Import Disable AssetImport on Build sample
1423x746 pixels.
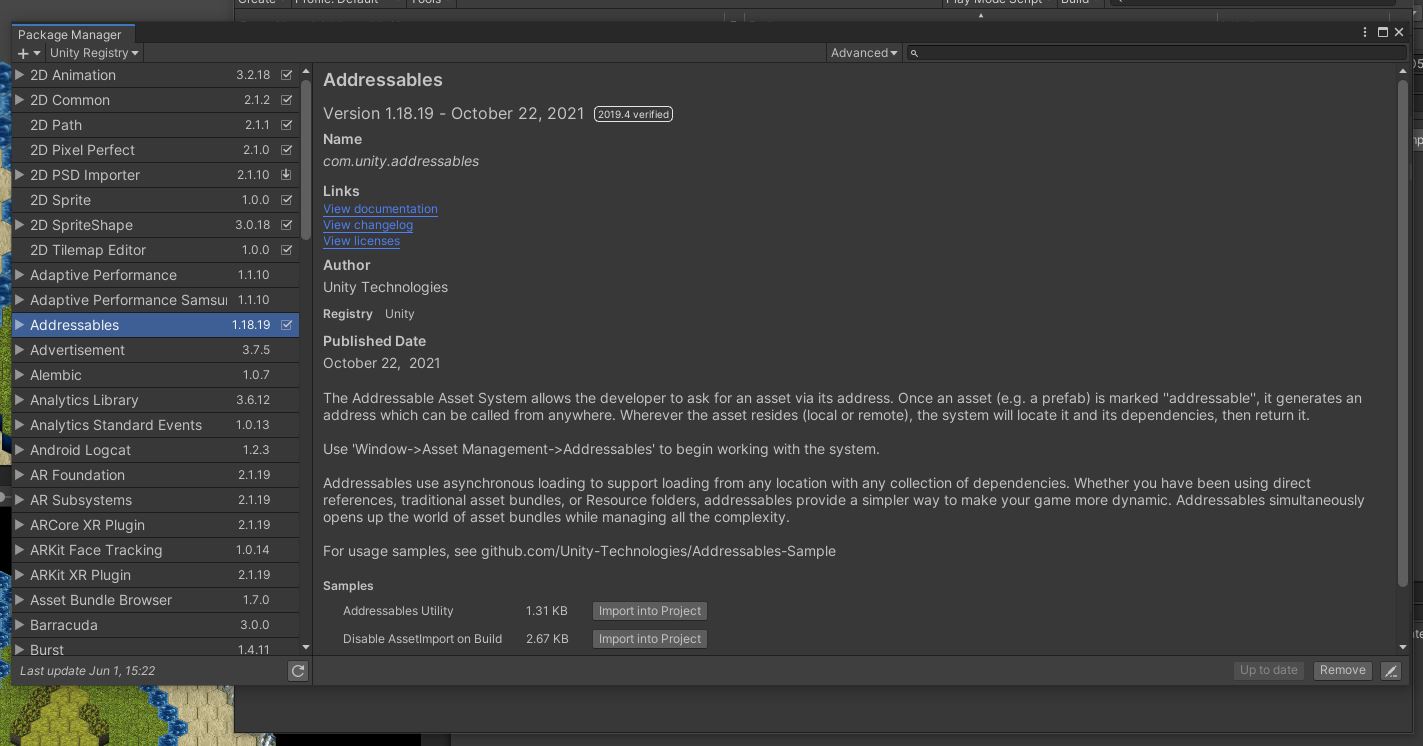click(650, 639)
